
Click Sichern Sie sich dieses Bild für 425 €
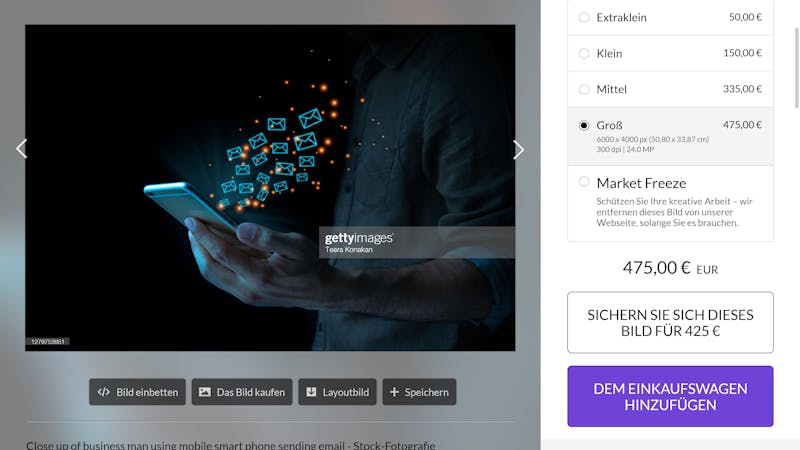tap(670, 322)
